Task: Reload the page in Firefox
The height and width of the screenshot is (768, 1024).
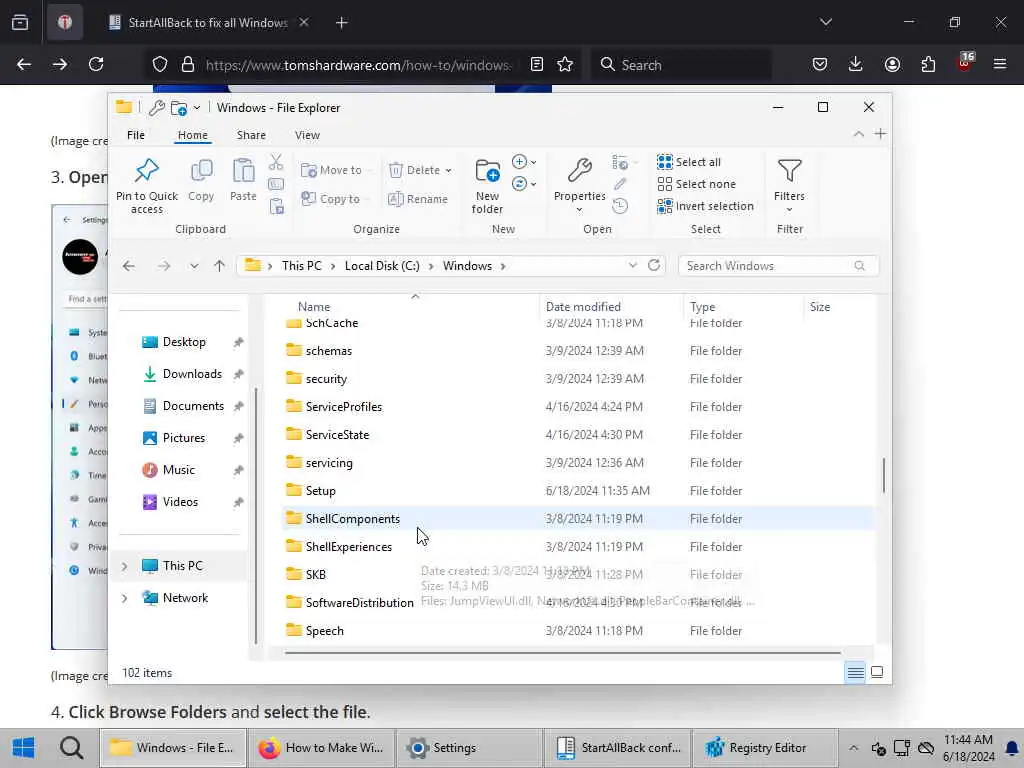Action: pos(96,64)
